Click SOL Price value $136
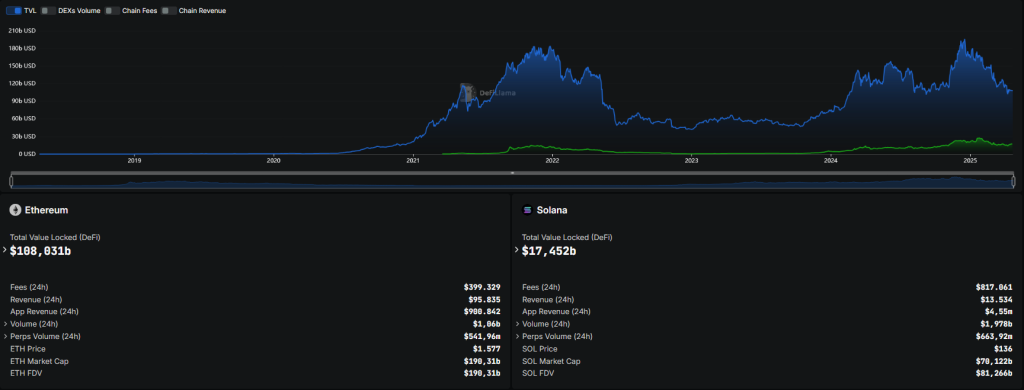This screenshot has height=390, width=1024. (x=1003, y=349)
